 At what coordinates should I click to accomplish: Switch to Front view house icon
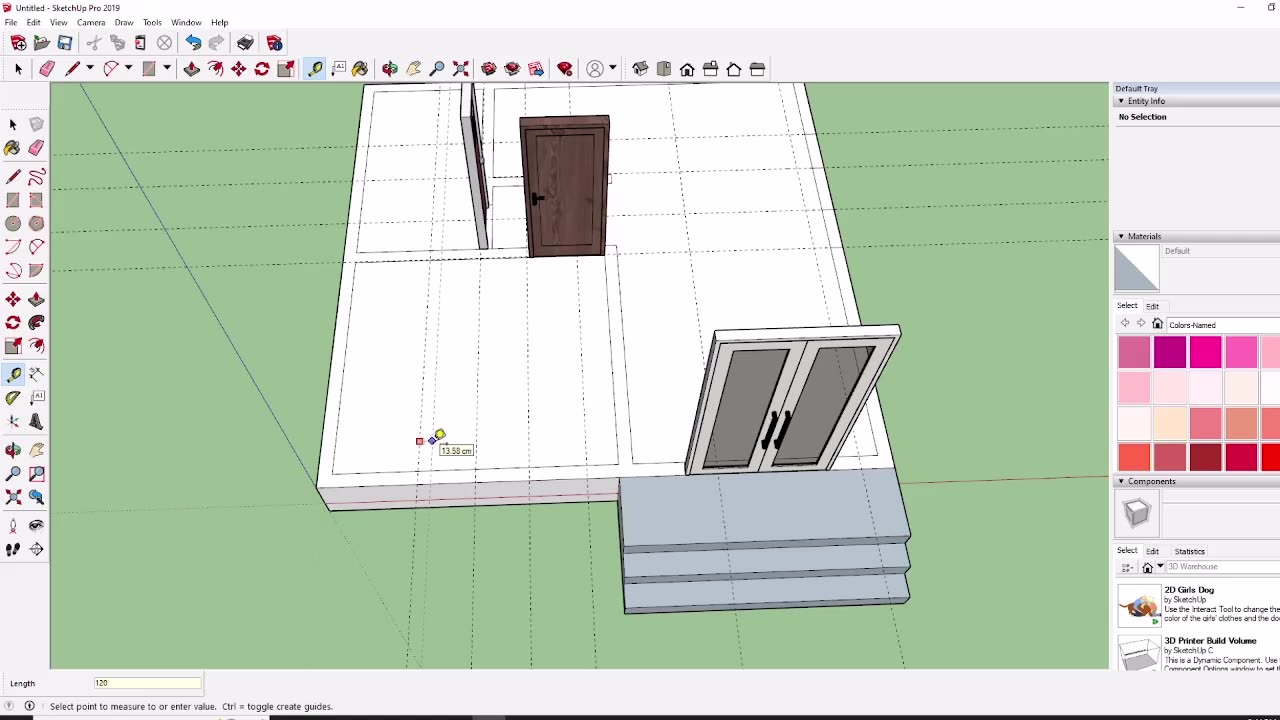point(687,69)
